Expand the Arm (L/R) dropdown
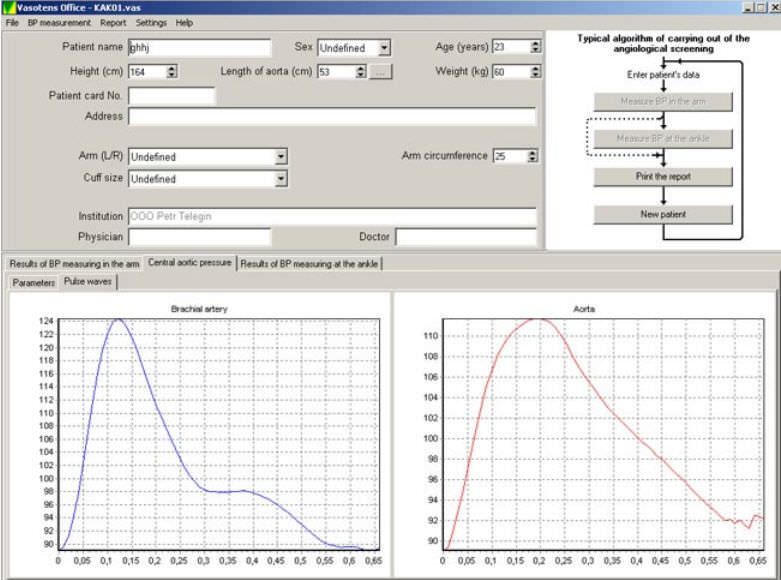Viewport: 781px width, 580px height. tap(281, 157)
